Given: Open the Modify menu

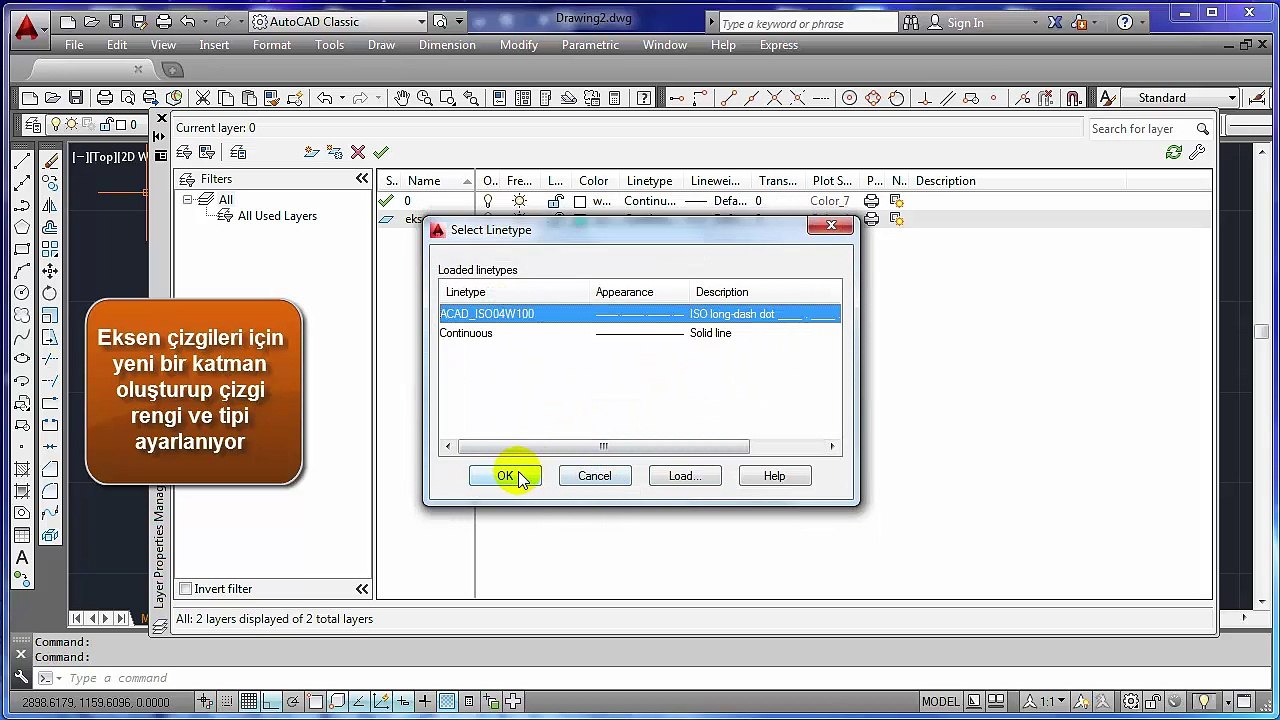Looking at the screenshot, I should pos(519,45).
